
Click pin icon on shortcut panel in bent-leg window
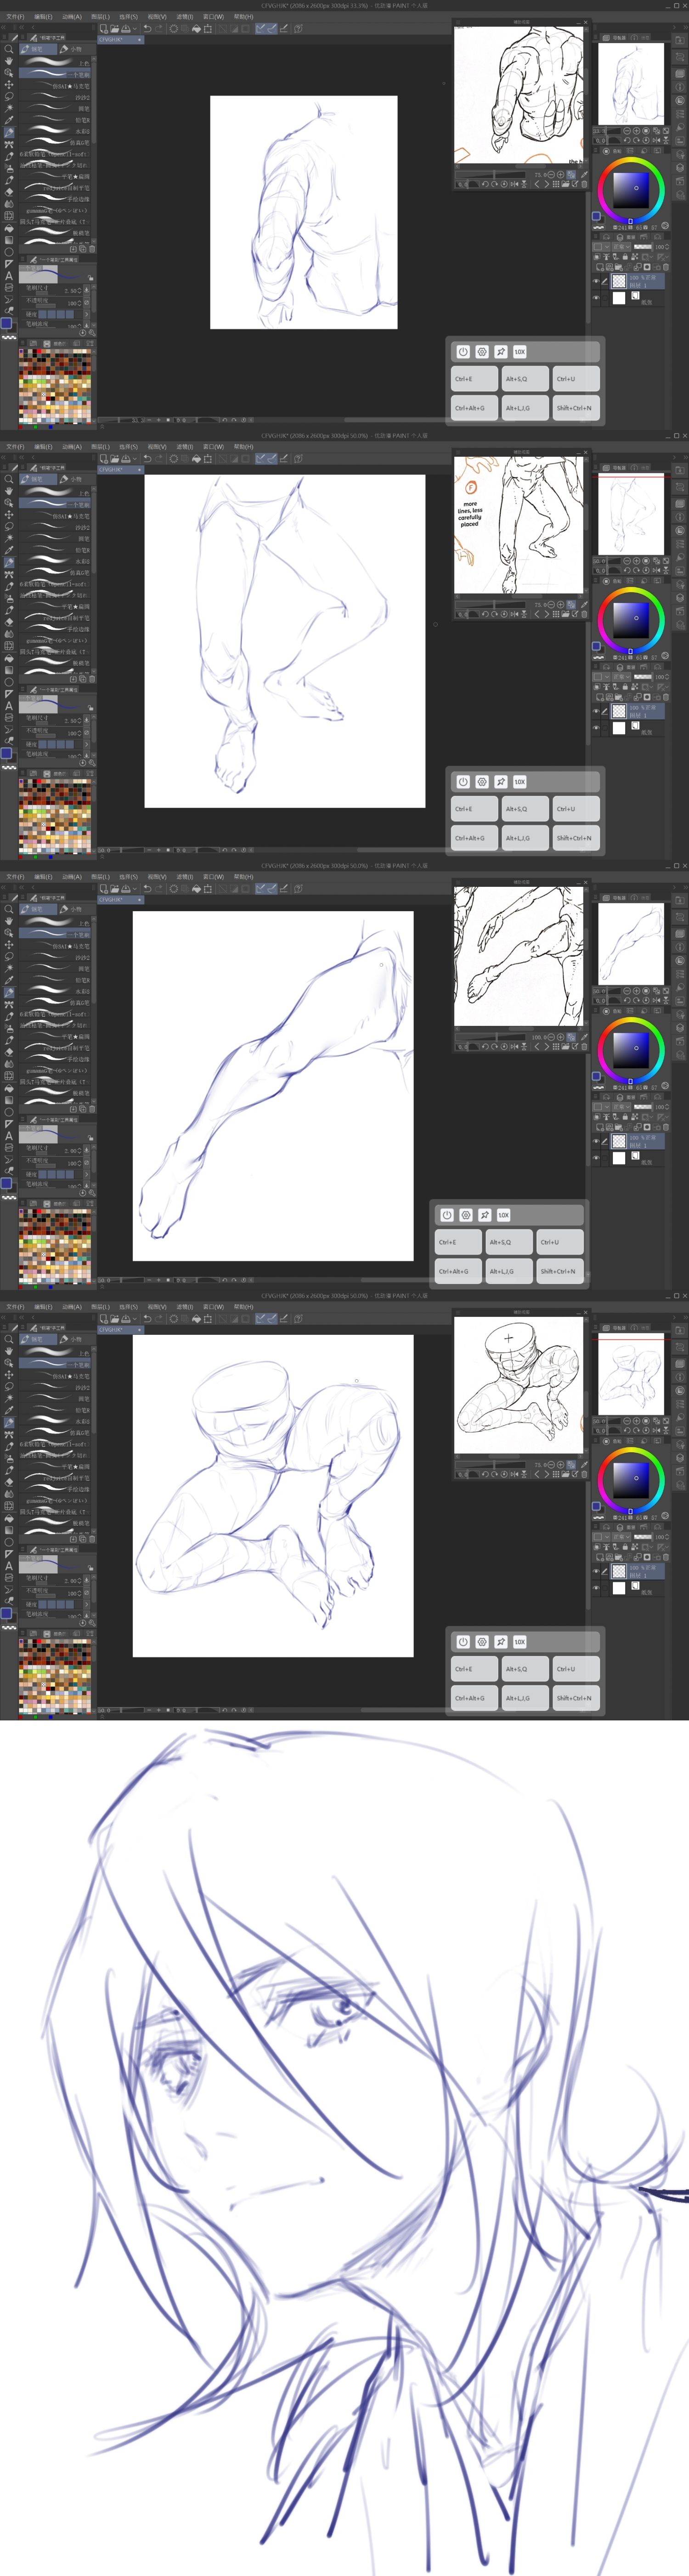pos(484,1214)
